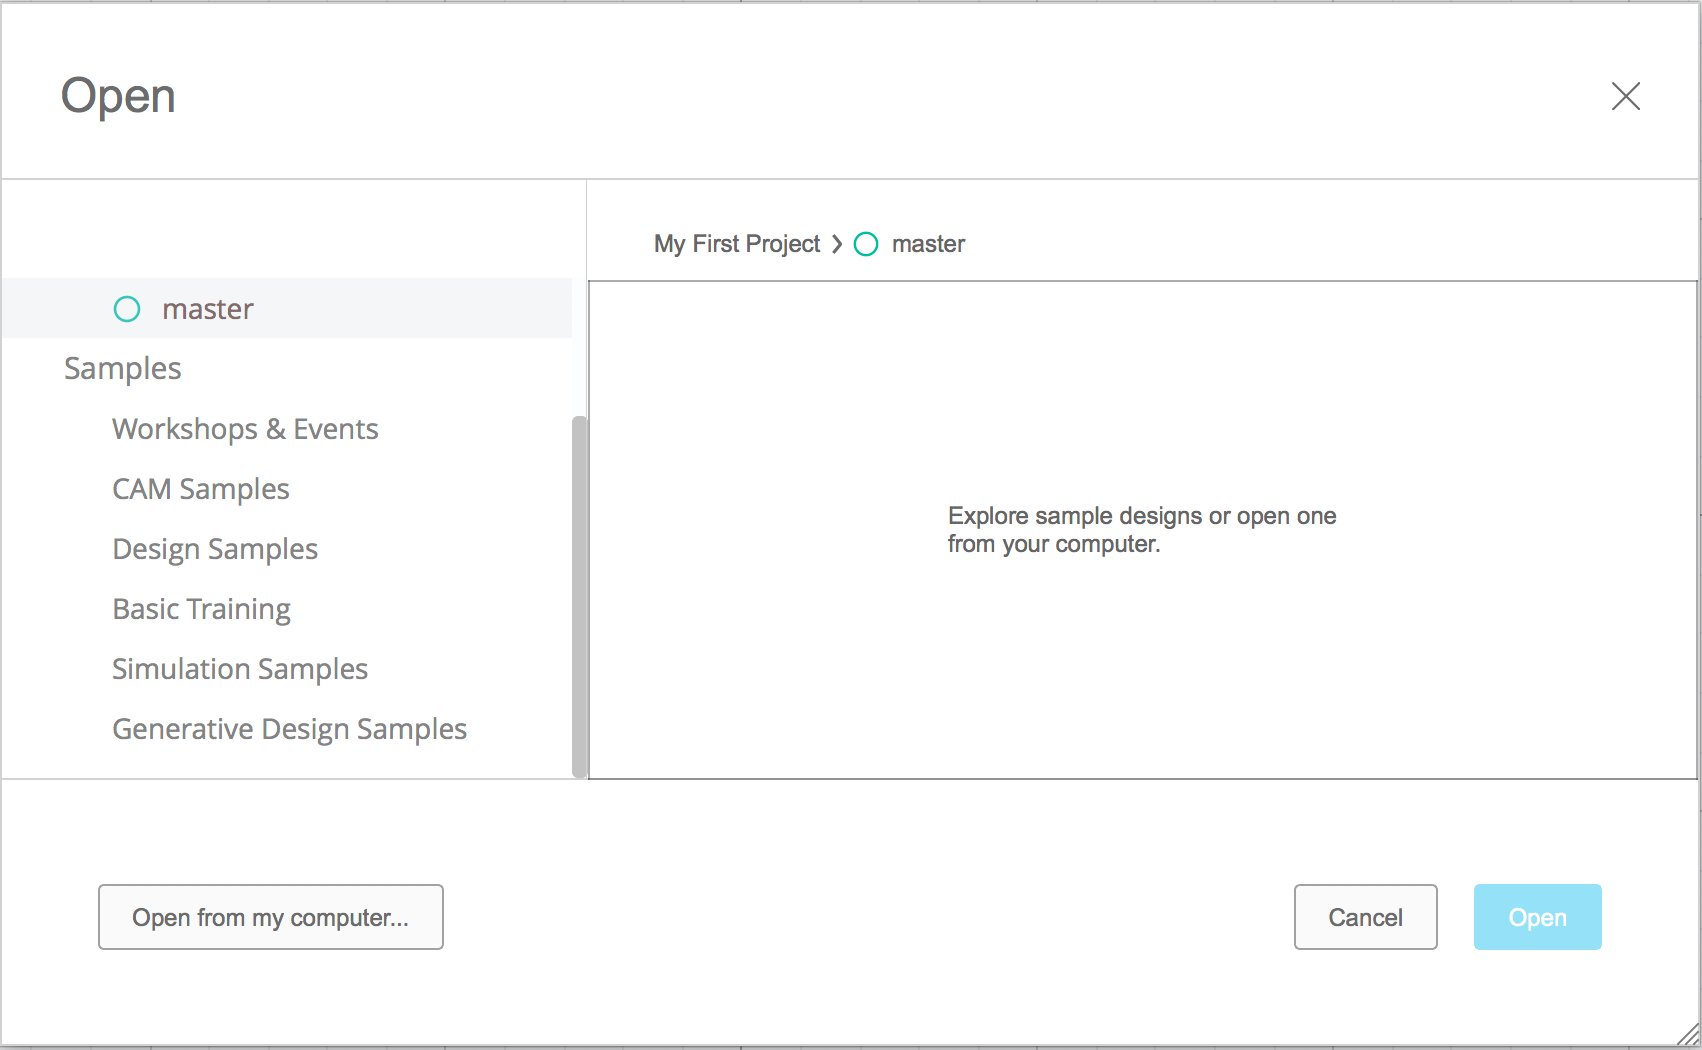This screenshot has width=1702, height=1050.
Task: Open Simulation Samples
Action: tap(240, 669)
